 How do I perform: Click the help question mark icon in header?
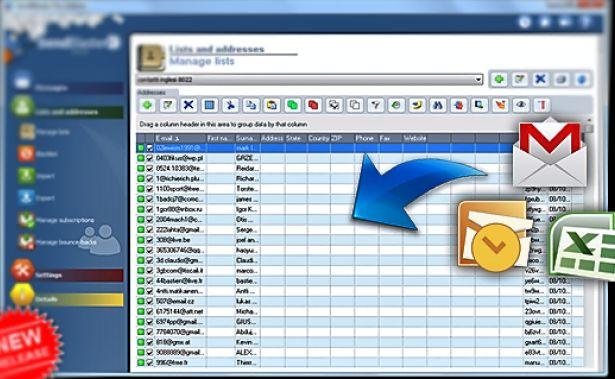[586, 22]
